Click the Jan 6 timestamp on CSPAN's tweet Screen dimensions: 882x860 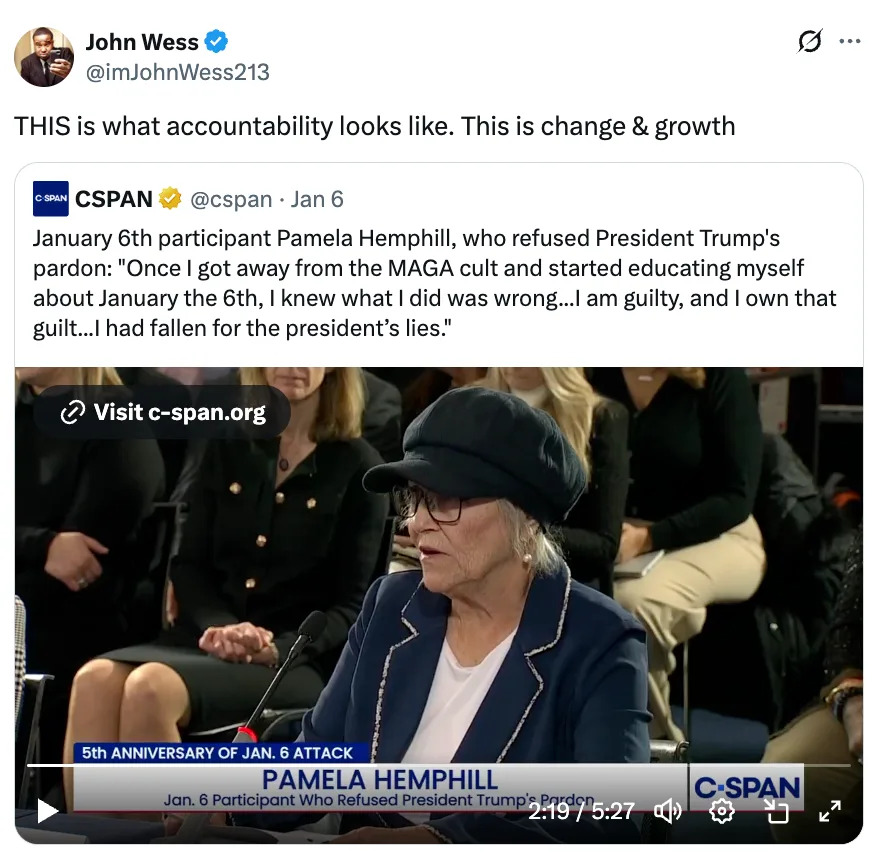tap(317, 198)
